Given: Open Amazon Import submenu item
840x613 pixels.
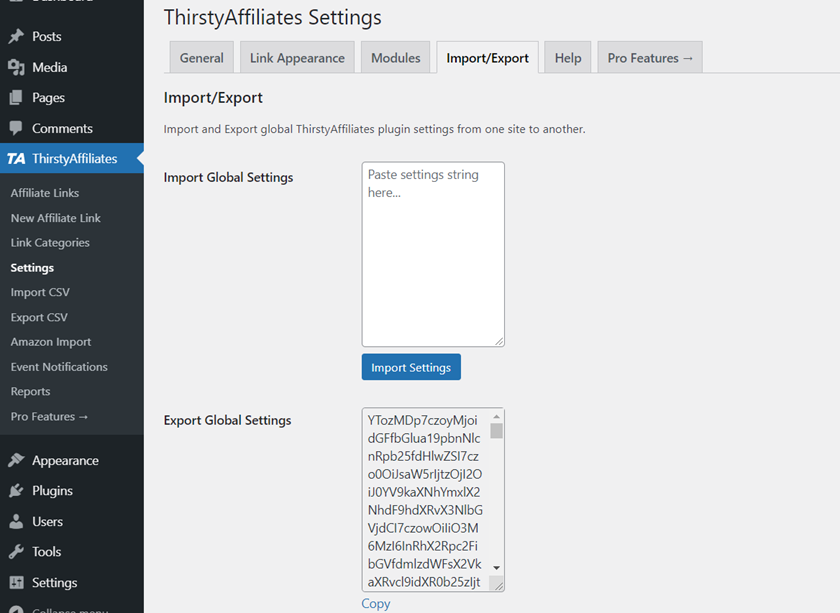Looking at the screenshot, I should 51,342.
